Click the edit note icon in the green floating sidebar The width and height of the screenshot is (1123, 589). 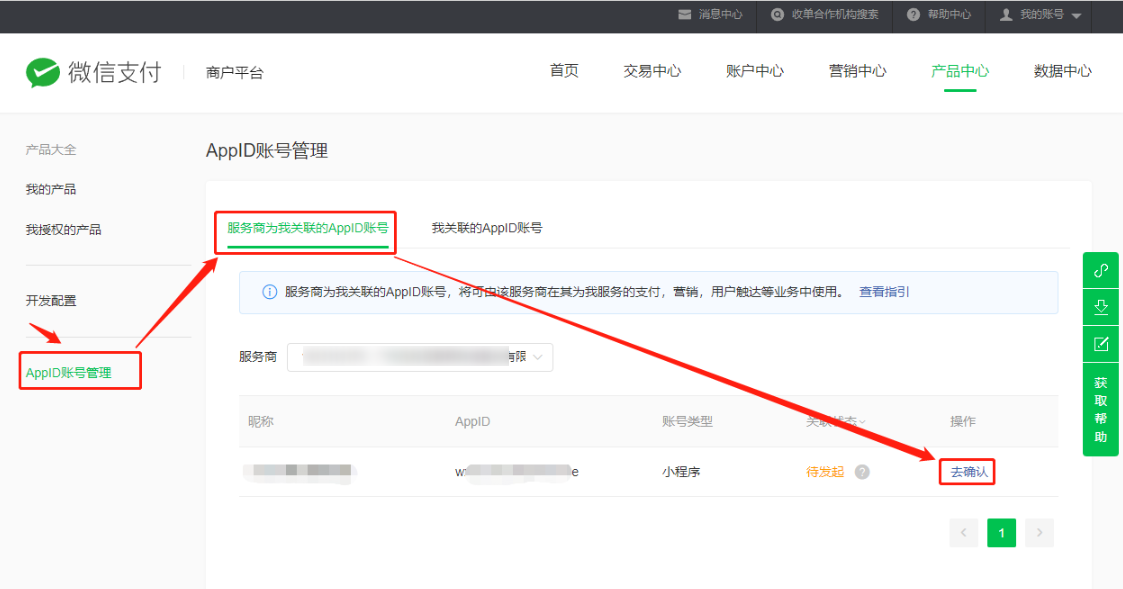click(1101, 344)
